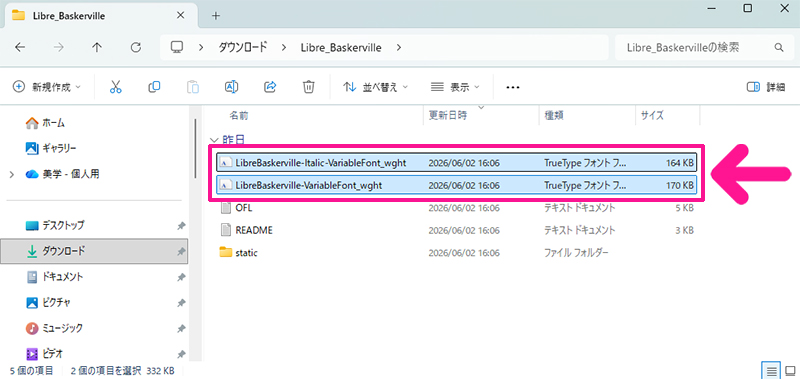Click Libre_Baskerville breadcrumb in address bar
800x379 pixels.
pyautogui.click(x=341, y=47)
